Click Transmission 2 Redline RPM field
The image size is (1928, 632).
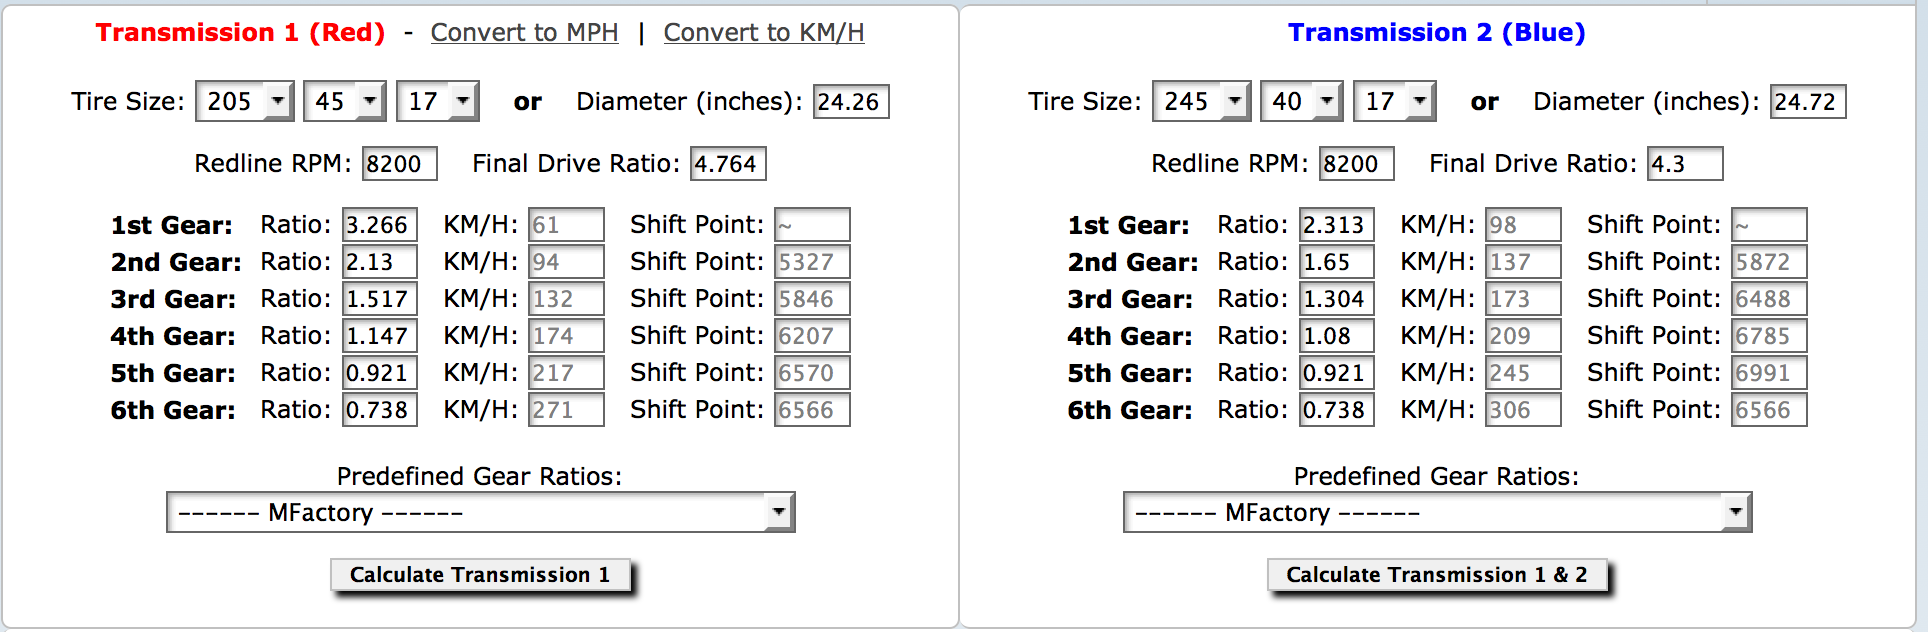tap(1357, 164)
